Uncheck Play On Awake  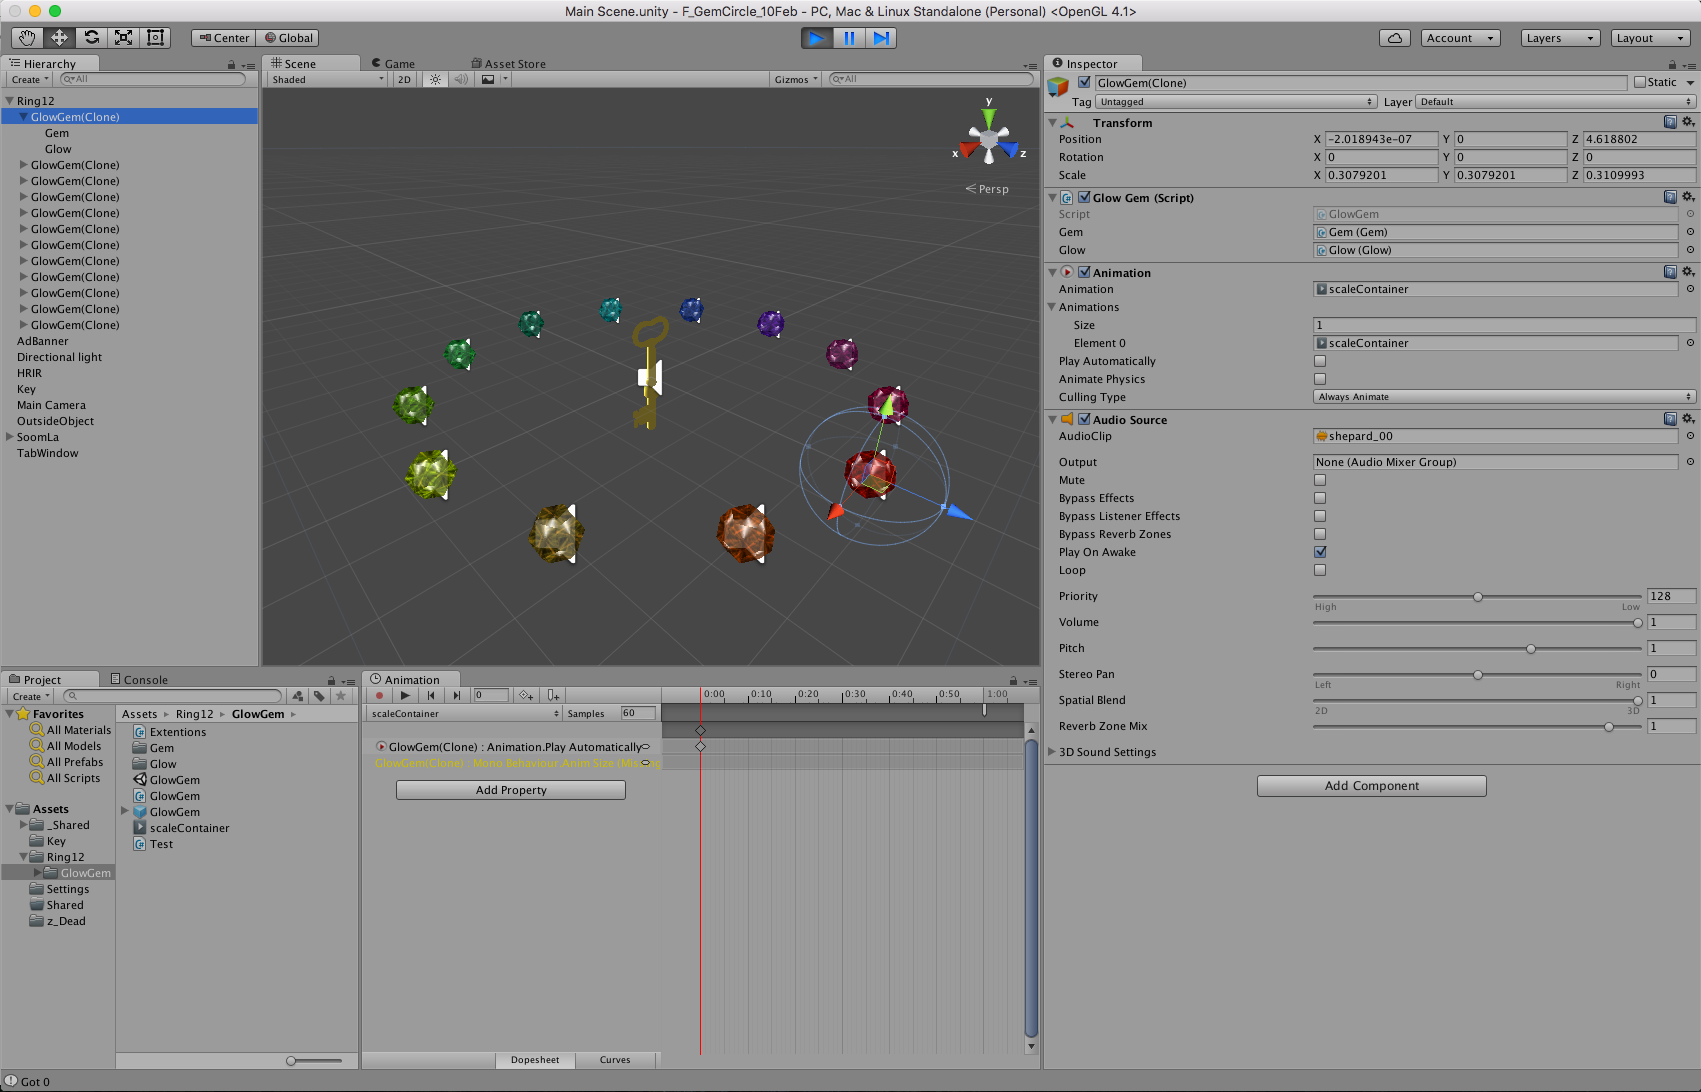click(x=1320, y=552)
